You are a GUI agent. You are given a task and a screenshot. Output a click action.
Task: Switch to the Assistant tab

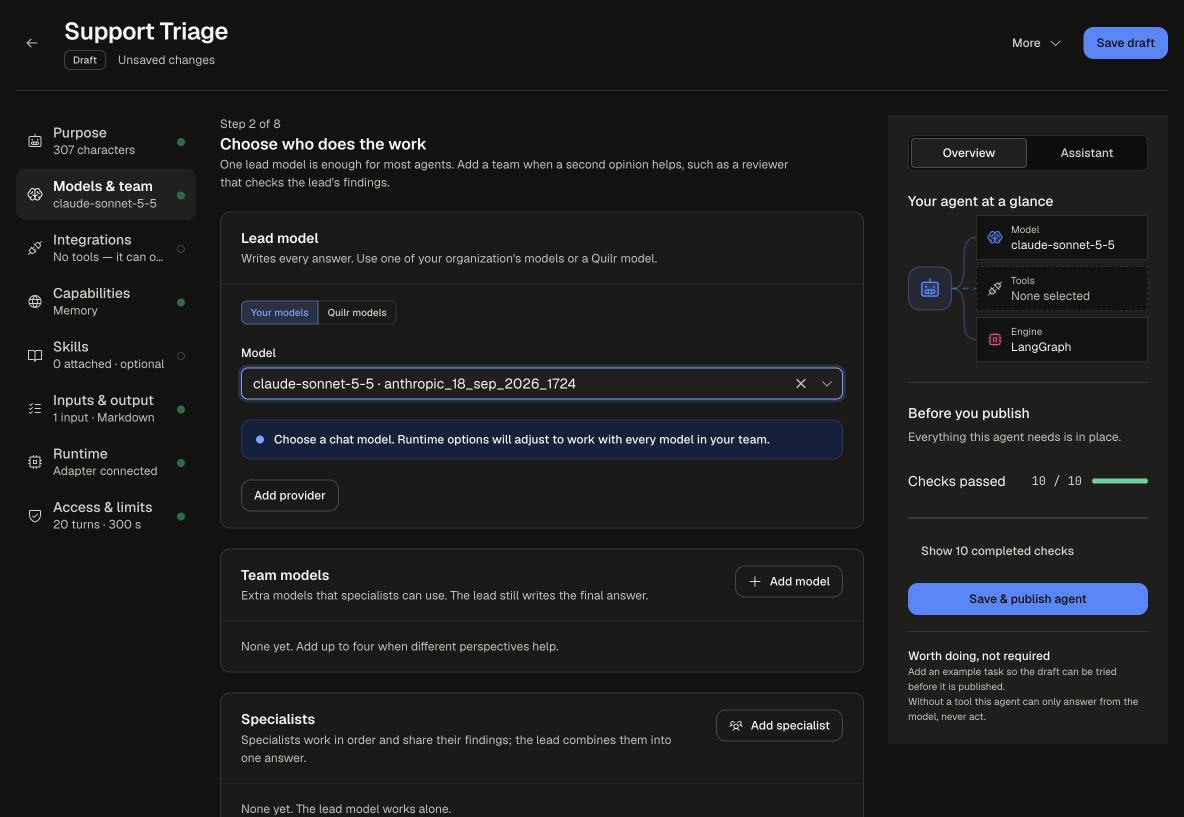(x=1087, y=153)
